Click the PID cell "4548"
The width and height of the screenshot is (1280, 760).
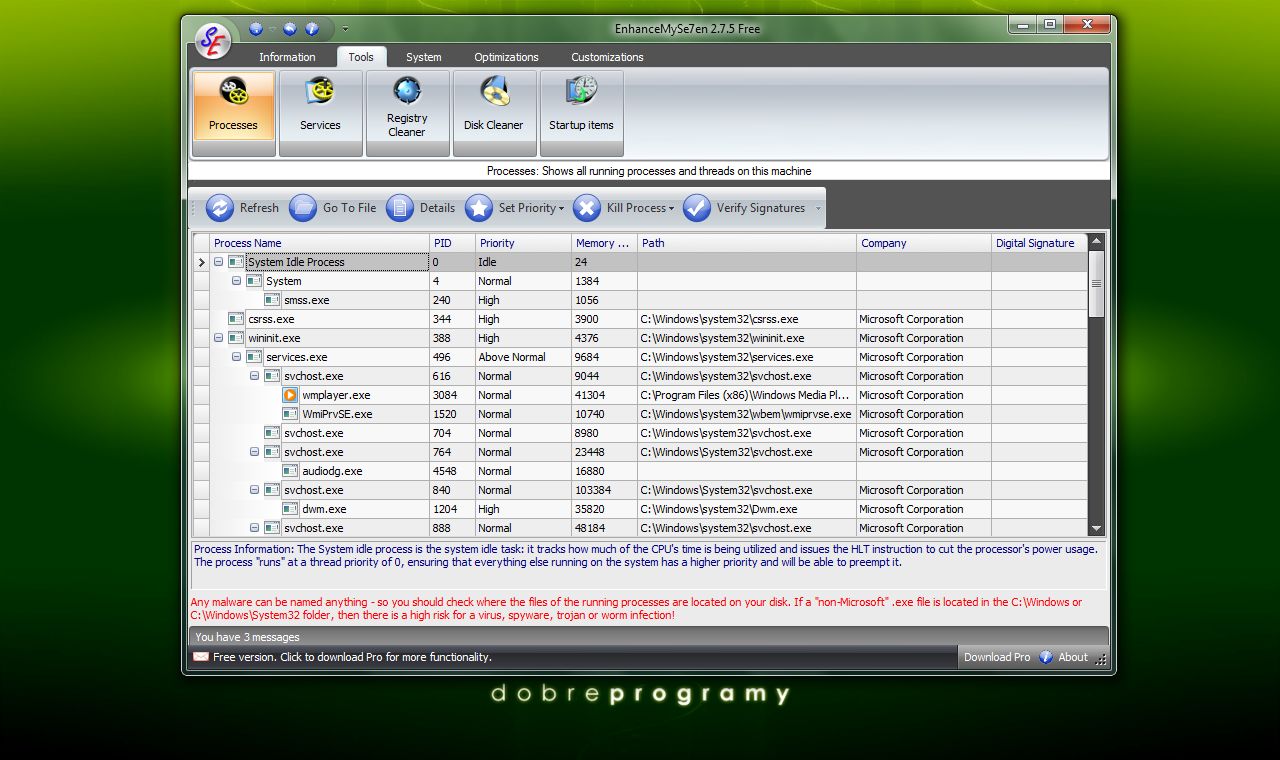tap(452, 471)
